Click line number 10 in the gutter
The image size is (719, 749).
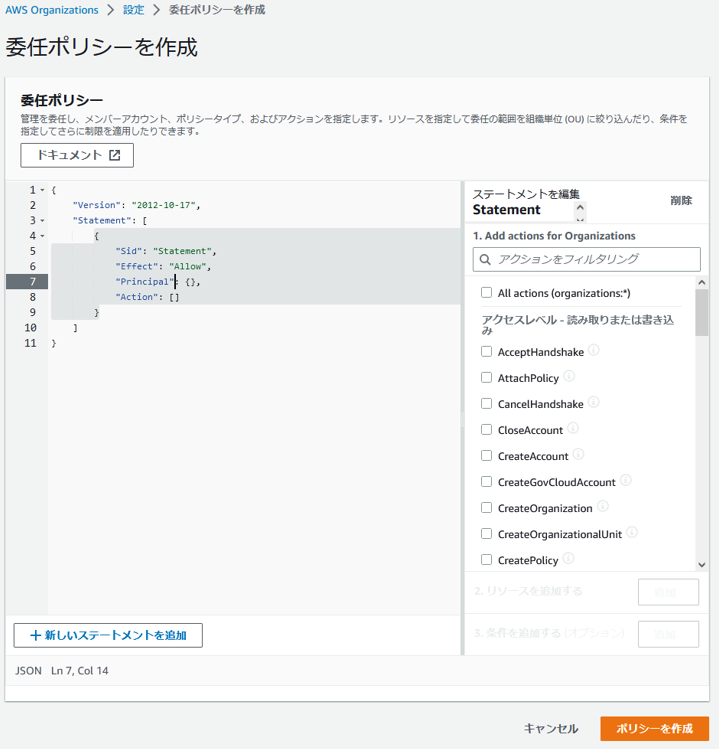[31, 328]
